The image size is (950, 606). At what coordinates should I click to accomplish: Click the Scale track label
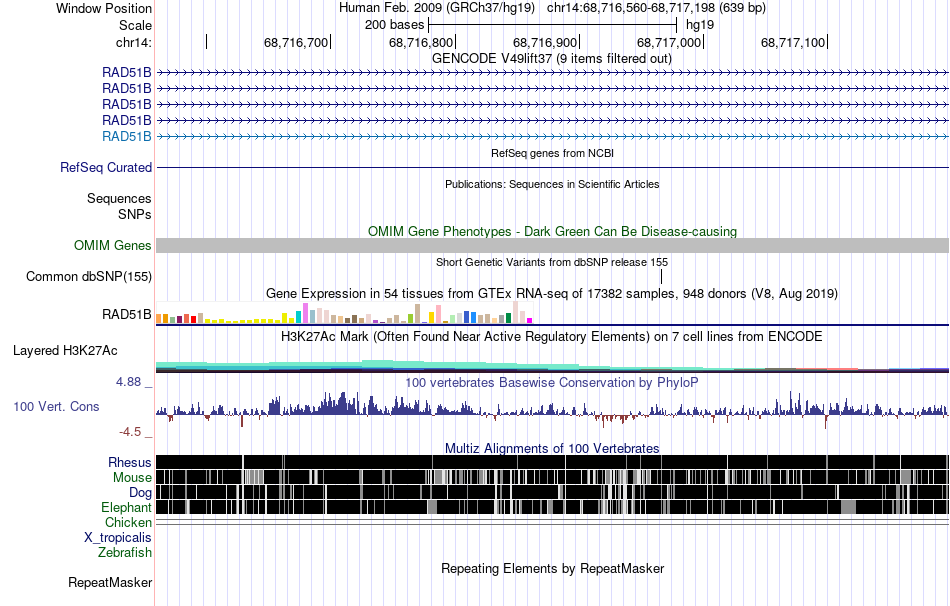[135, 25]
